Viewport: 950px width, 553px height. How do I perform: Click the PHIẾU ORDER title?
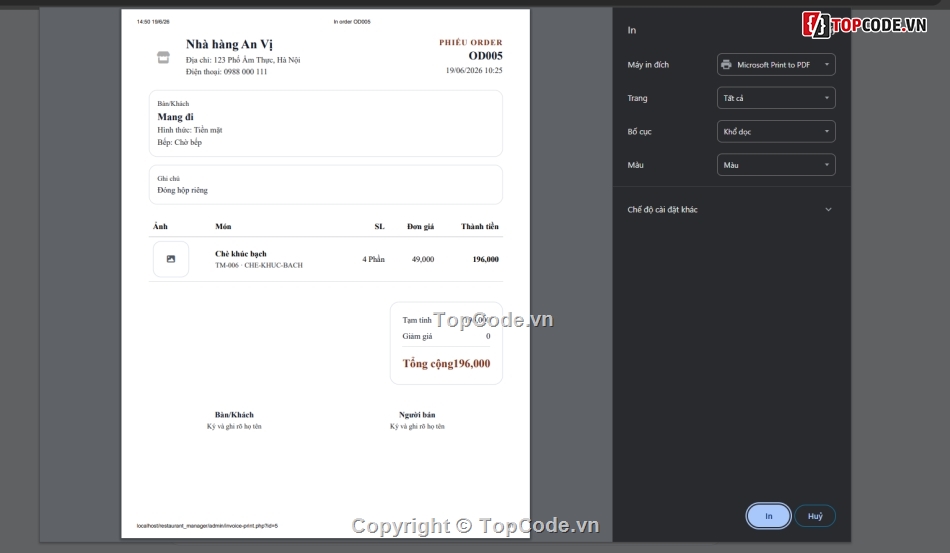[x=471, y=42]
